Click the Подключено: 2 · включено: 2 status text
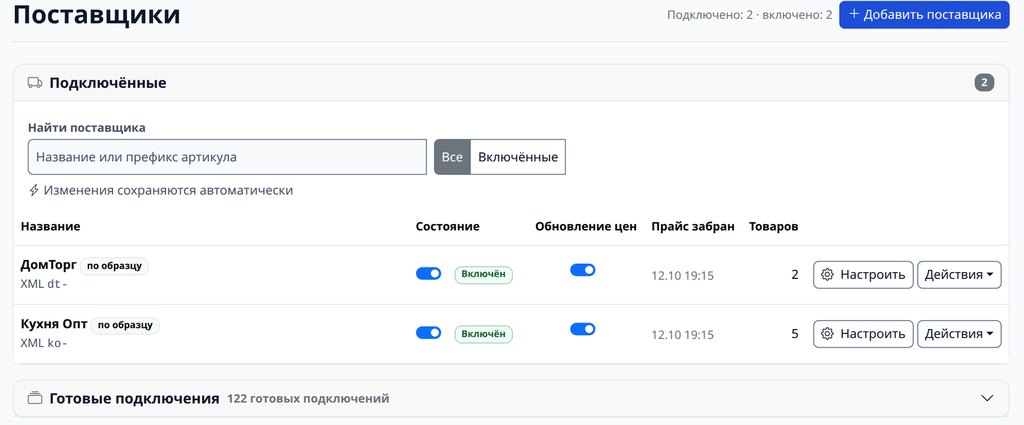 [750, 15]
